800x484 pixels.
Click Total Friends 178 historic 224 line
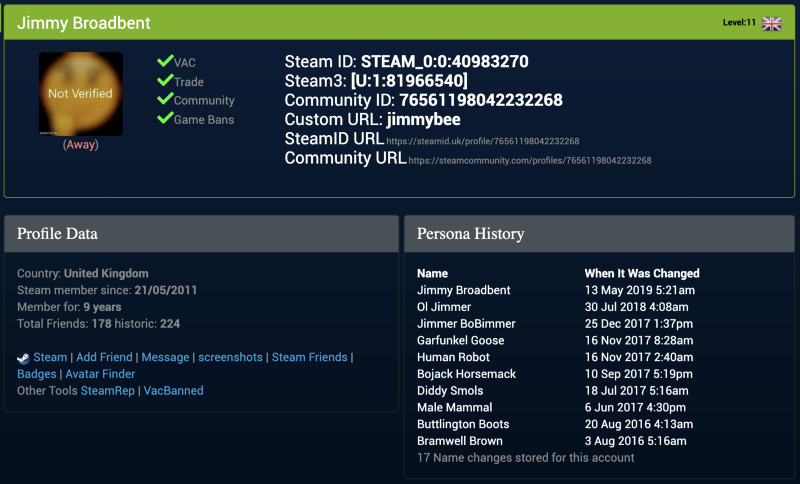(x=98, y=324)
